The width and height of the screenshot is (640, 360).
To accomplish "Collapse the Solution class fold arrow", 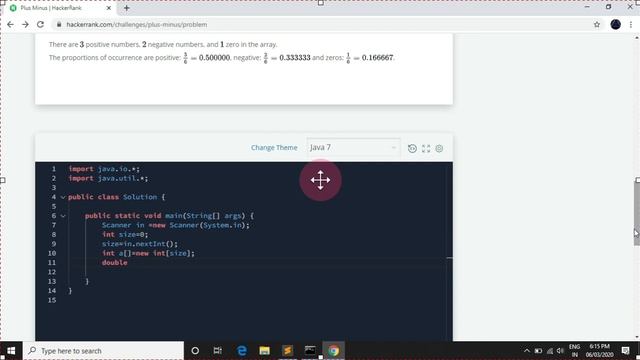I will (63, 197).
